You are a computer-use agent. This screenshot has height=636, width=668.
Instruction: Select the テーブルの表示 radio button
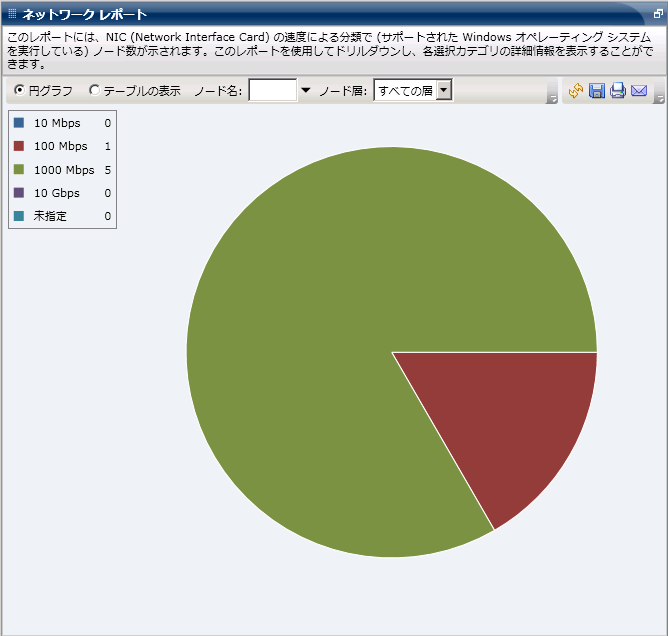(x=94, y=90)
